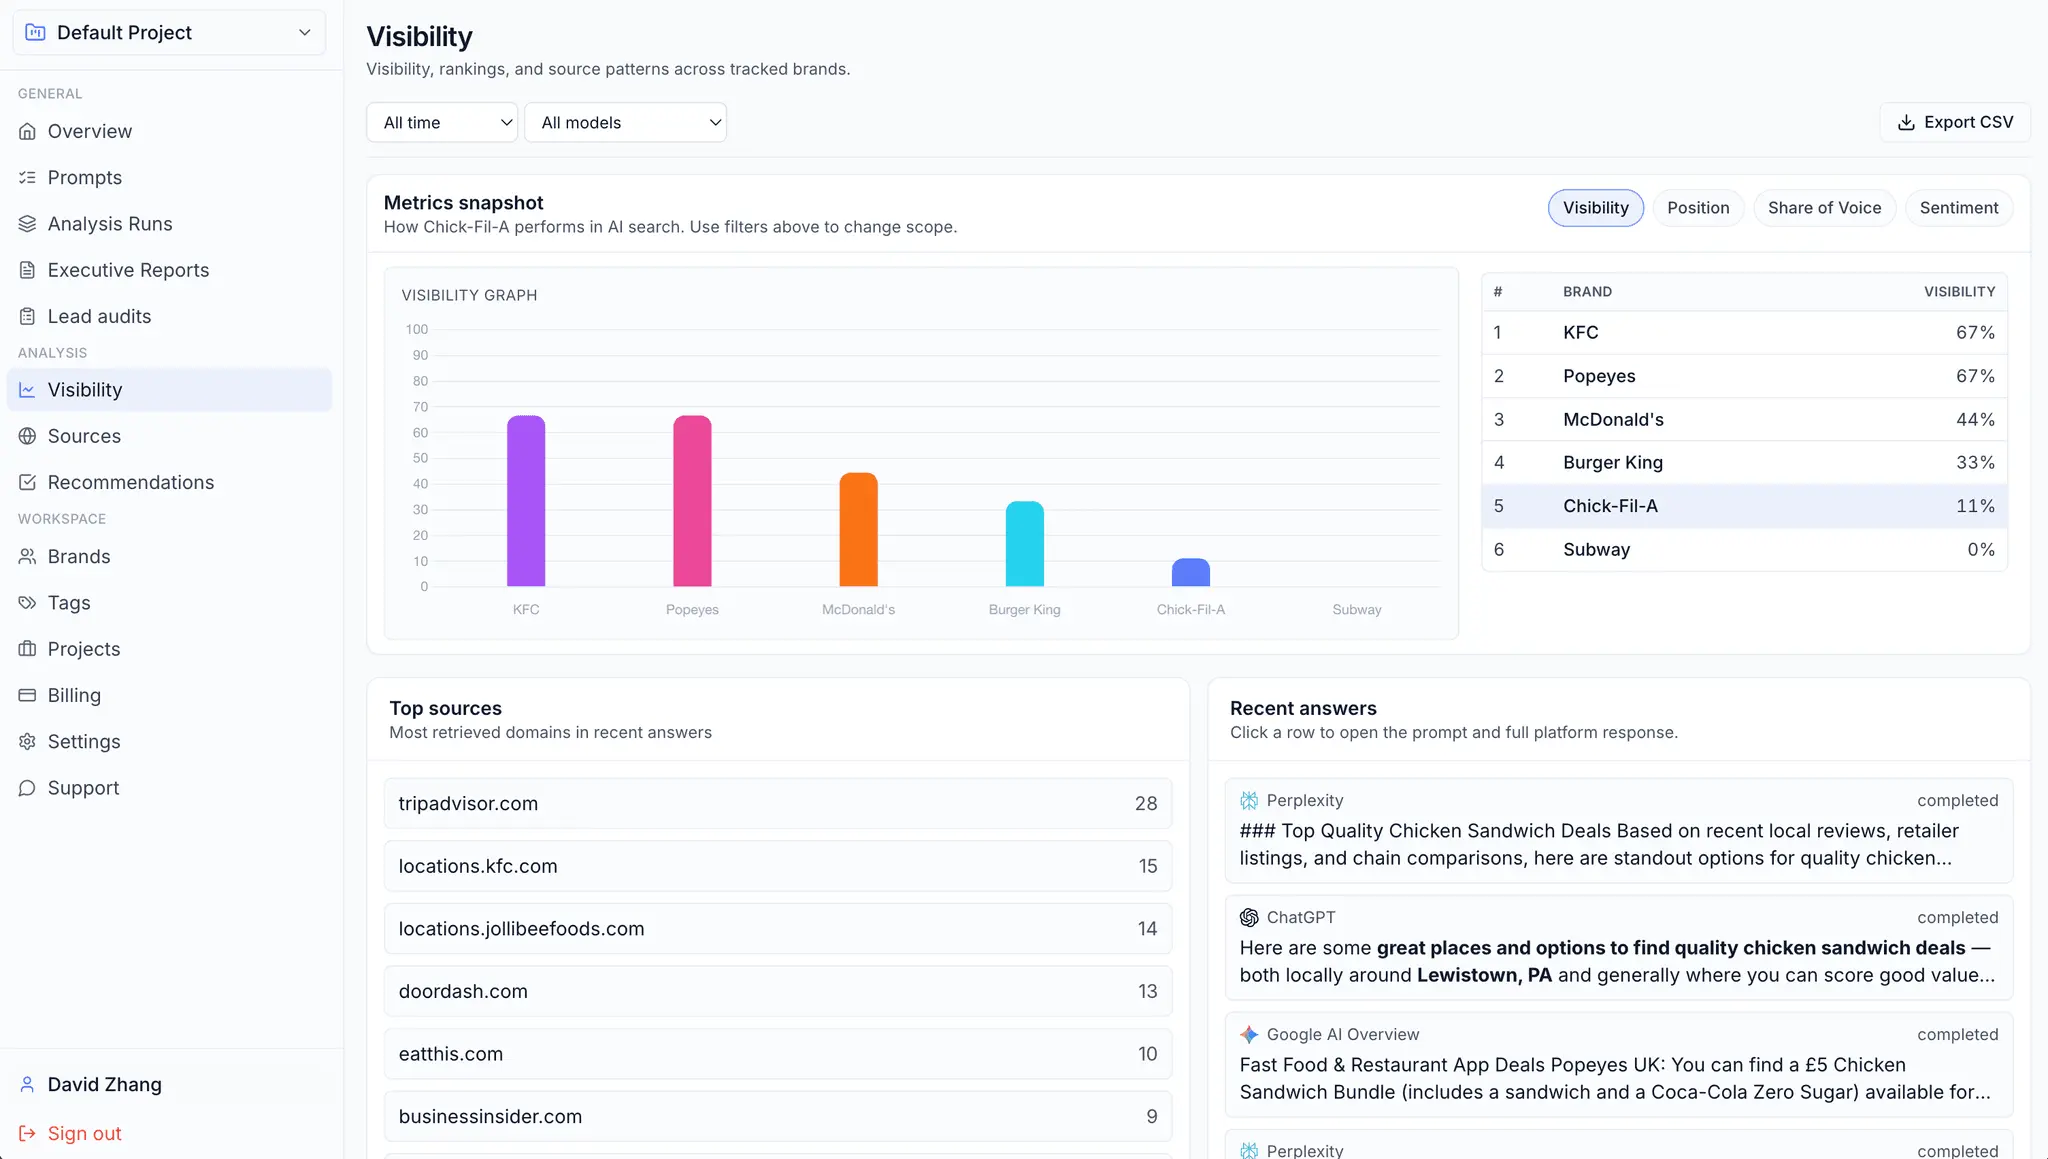Screen dimensions: 2048x1159
Task: Click the Tags icon in sidebar
Action: point(27,603)
